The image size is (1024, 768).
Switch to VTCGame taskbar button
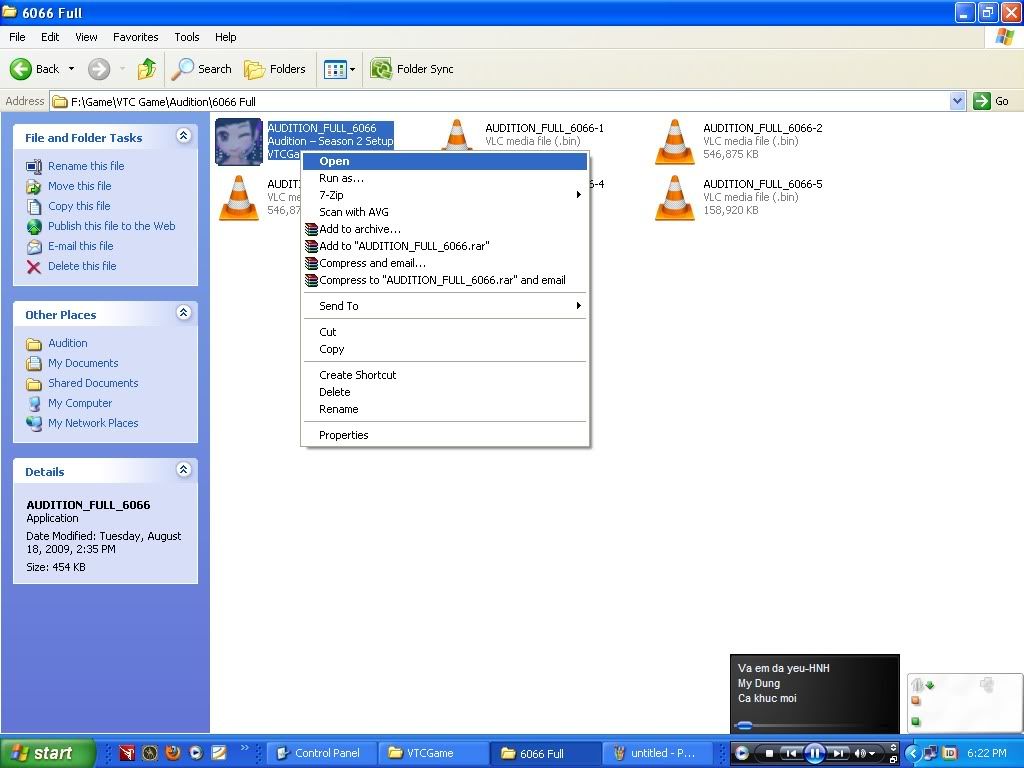tap(433, 754)
